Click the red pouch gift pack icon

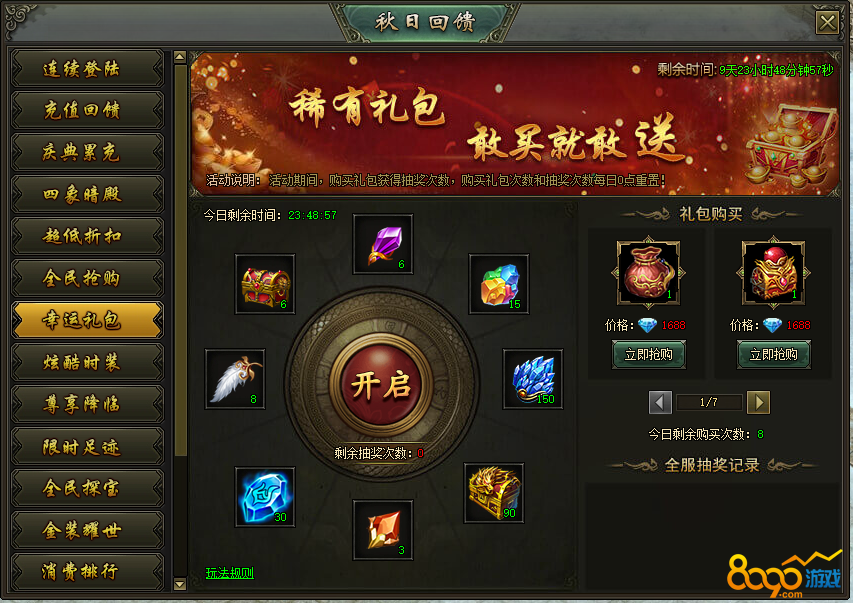click(648, 272)
